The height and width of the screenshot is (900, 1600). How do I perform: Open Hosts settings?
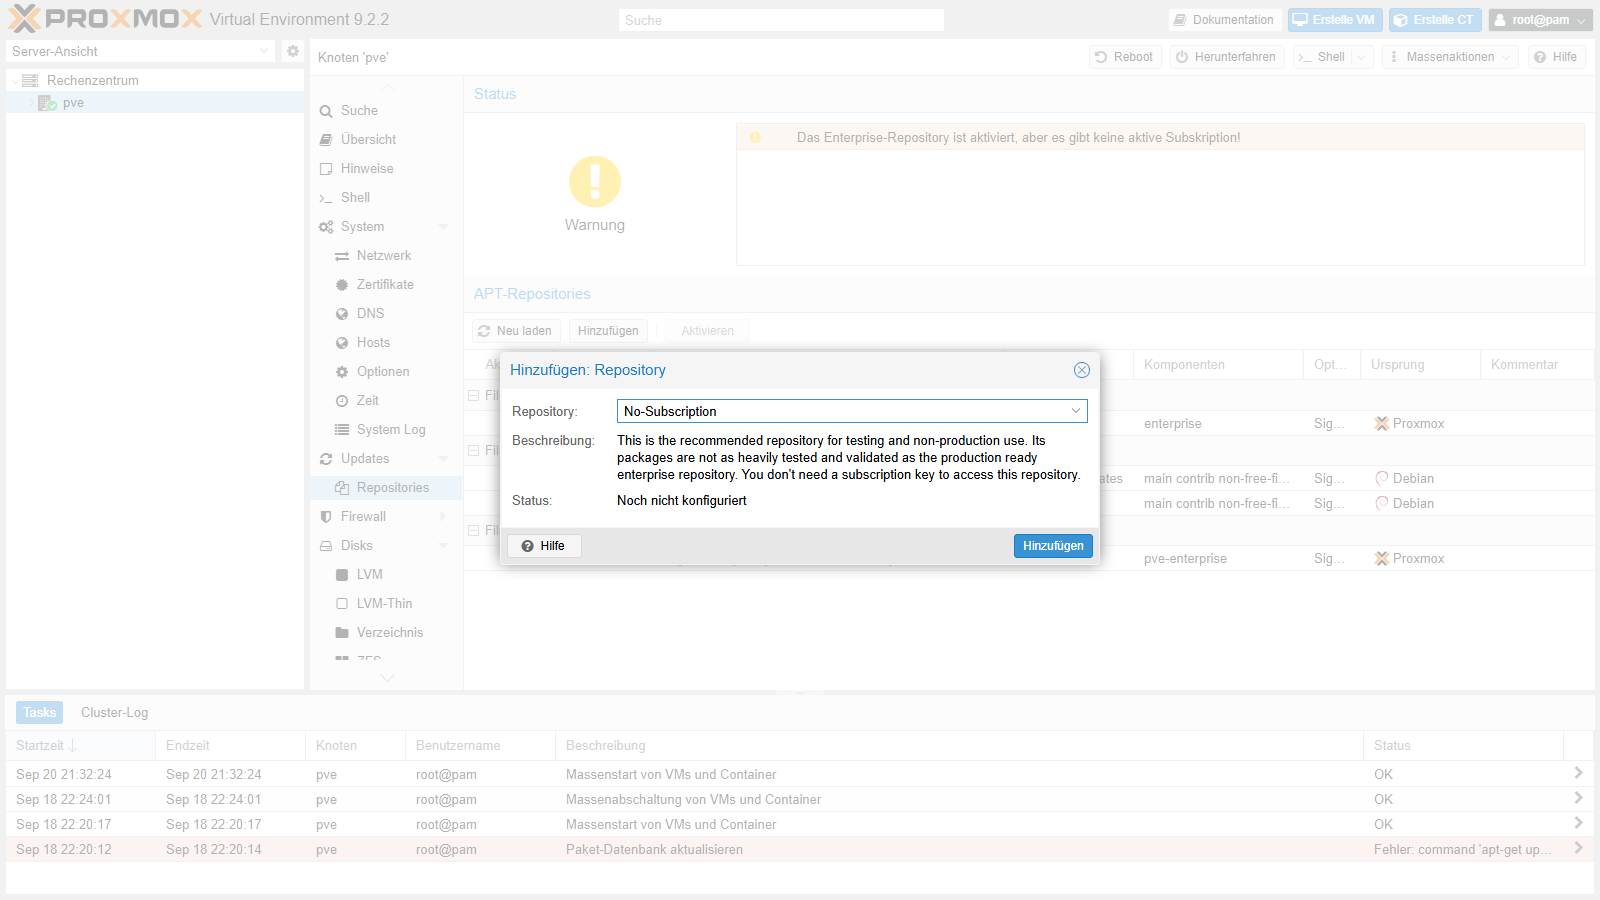(385, 343)
